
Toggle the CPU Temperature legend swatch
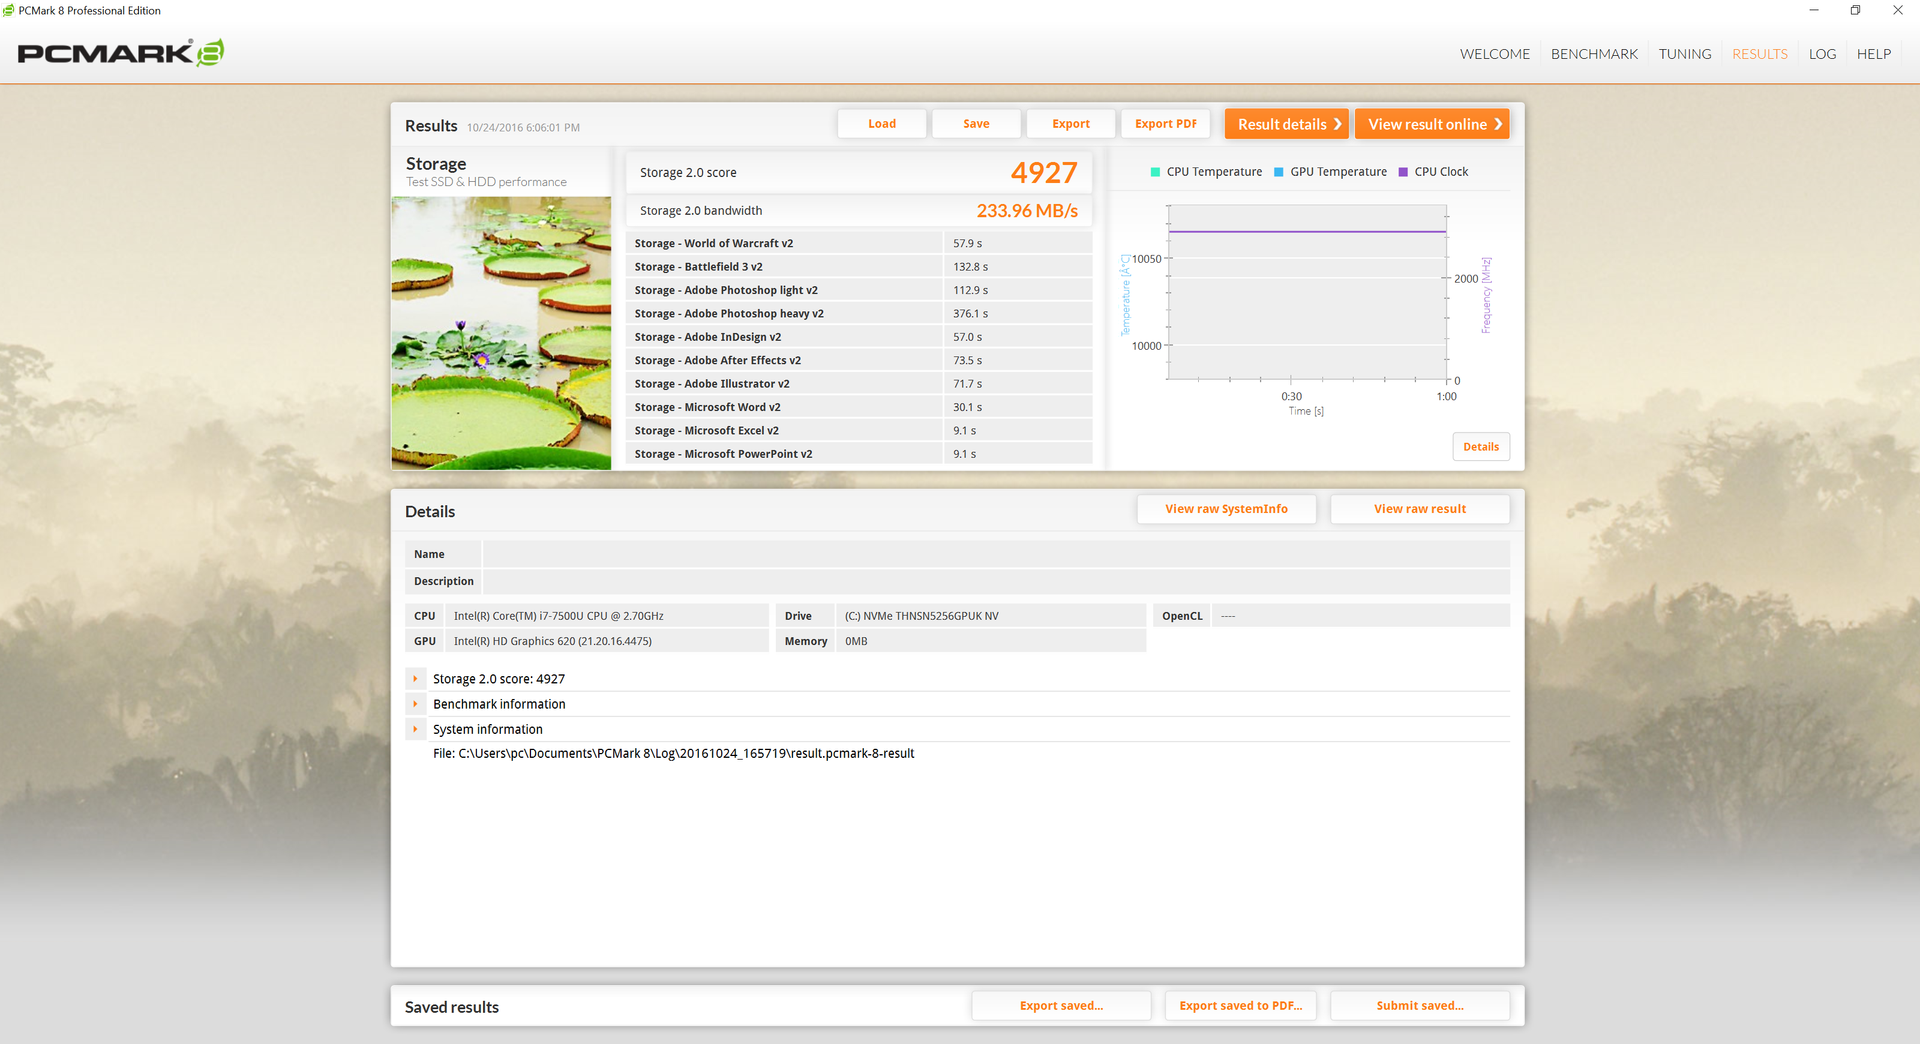1156,172
